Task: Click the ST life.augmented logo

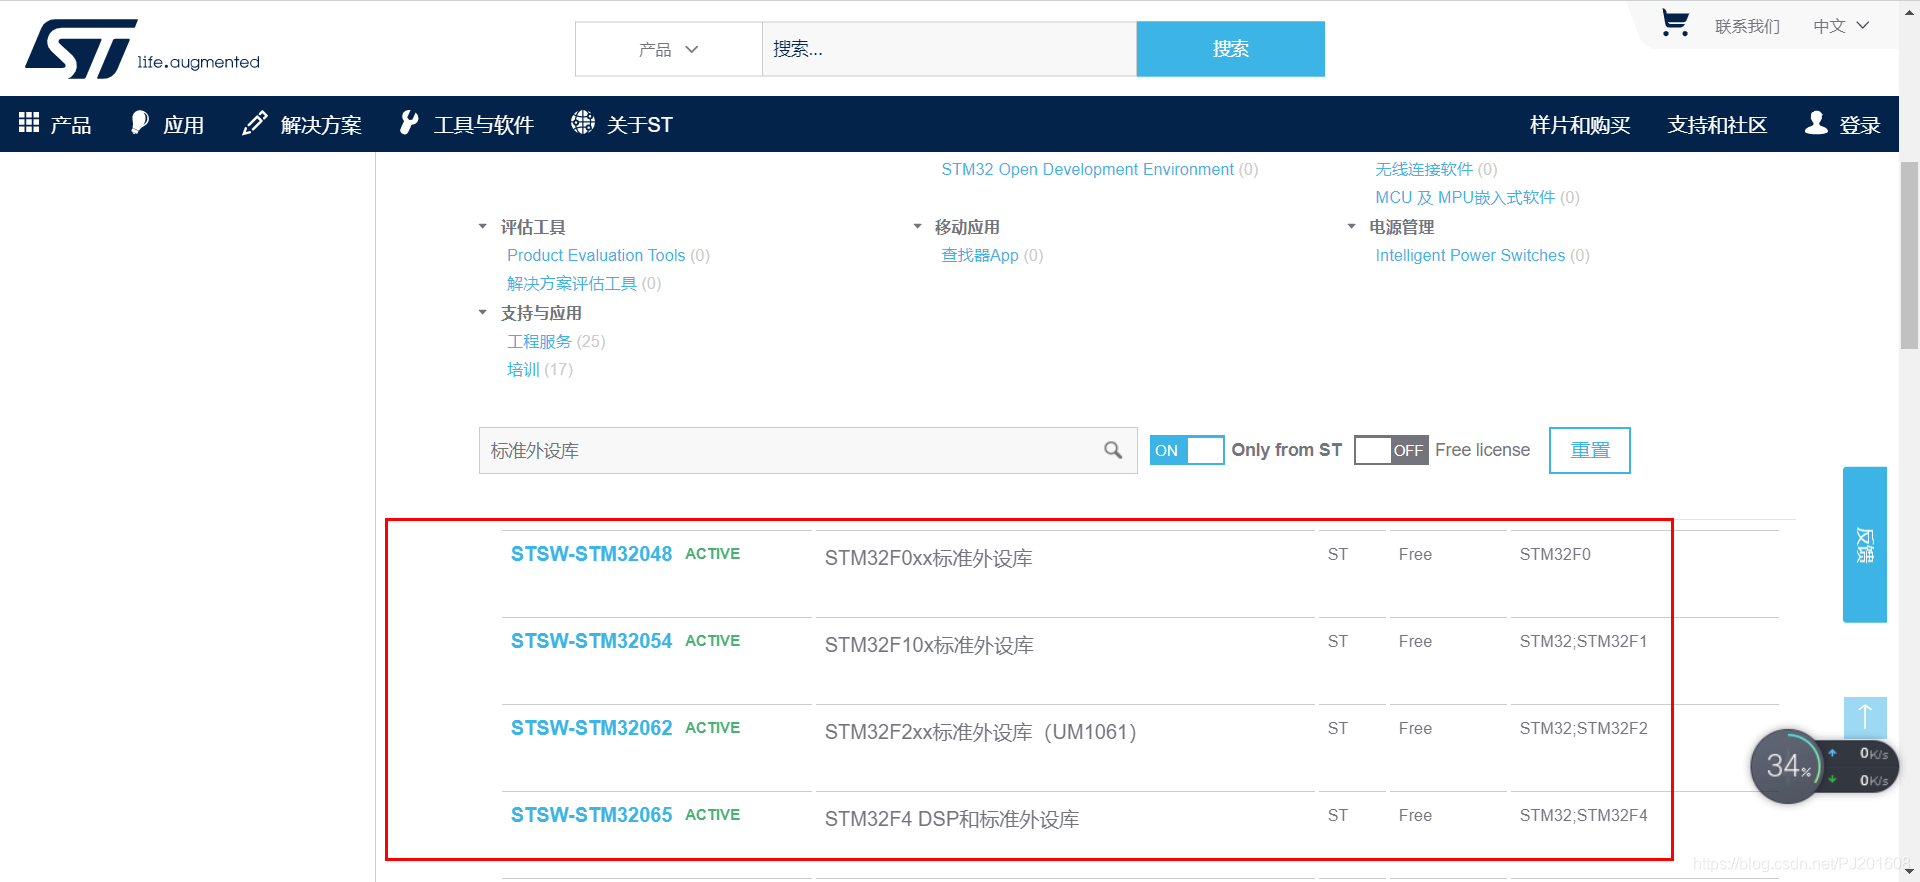Action: (142, 48)
